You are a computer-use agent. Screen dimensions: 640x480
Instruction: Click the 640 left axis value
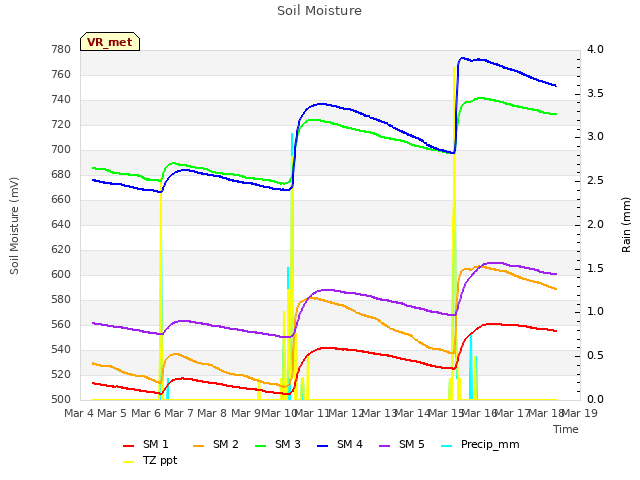click(x=61, y=225)
